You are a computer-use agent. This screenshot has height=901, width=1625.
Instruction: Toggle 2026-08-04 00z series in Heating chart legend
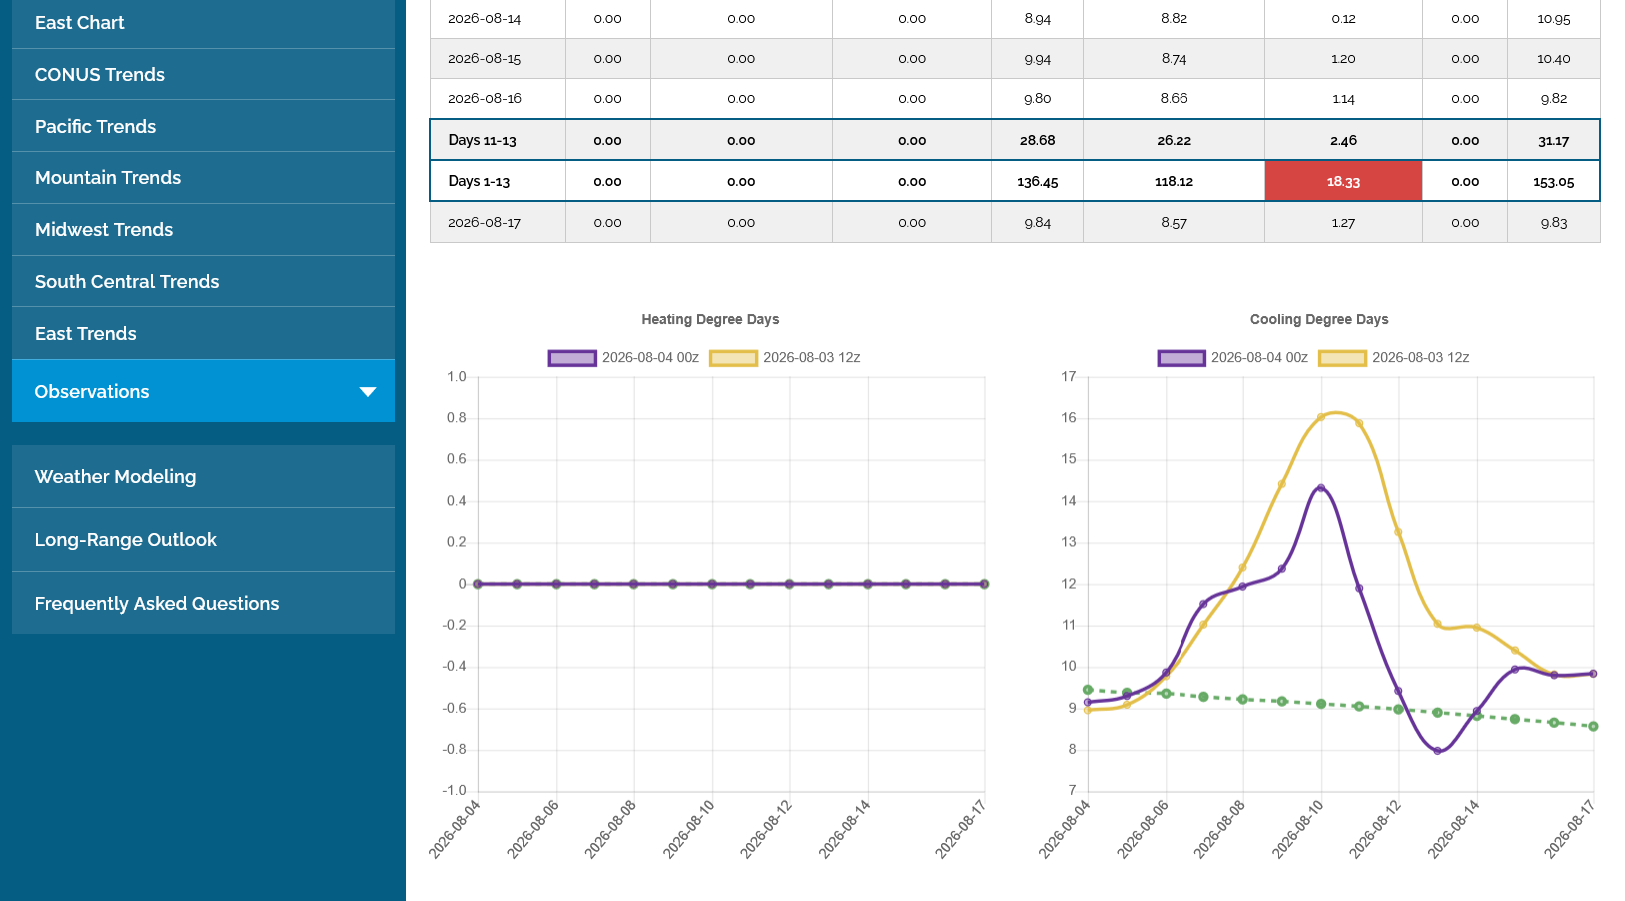[623, 358]
